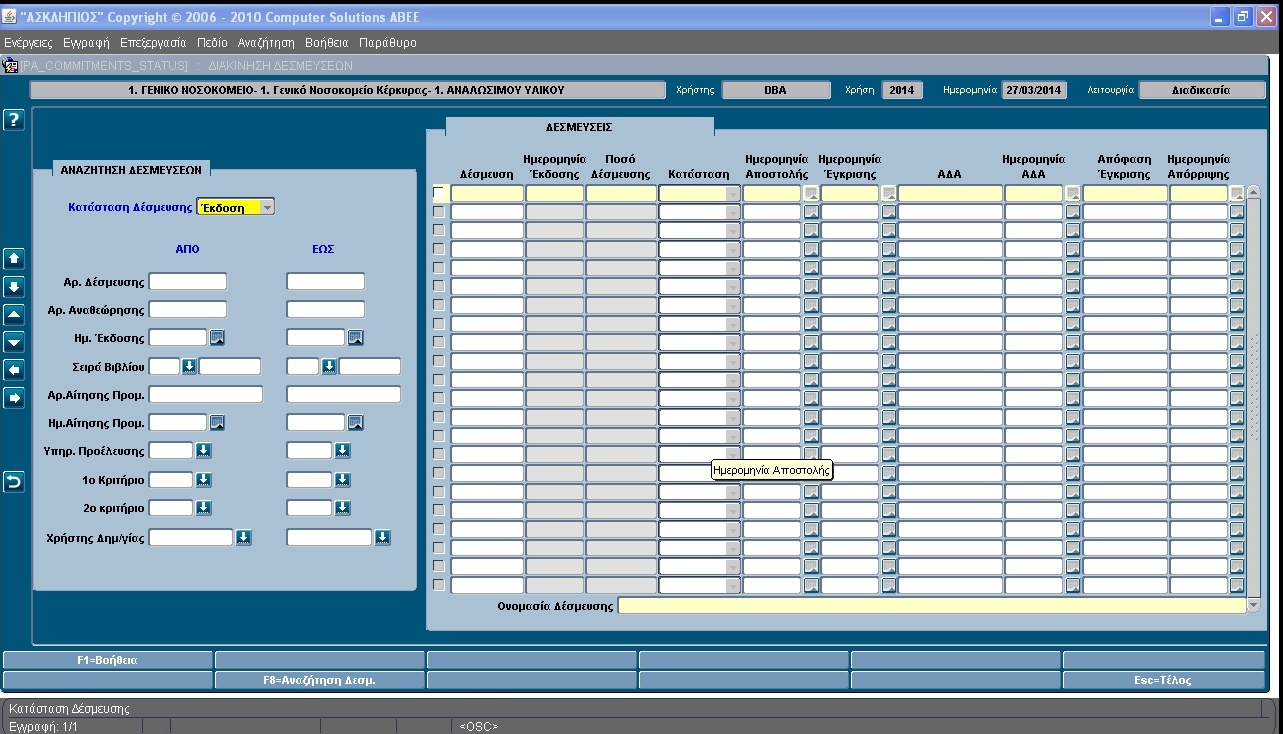The image size is (1283, 734).
Task: Click the Αρ. Δέσμευσης ΑΠΟ input field
Action: (x=188, y=282)
